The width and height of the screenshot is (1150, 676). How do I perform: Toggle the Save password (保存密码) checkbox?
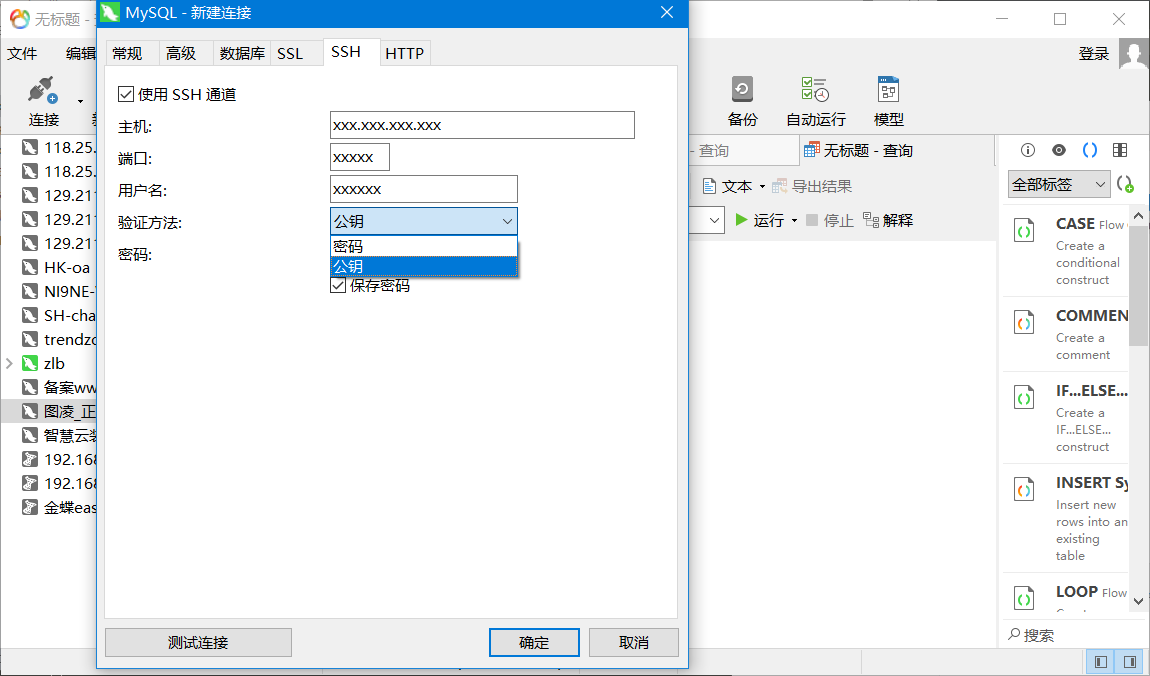338,286
